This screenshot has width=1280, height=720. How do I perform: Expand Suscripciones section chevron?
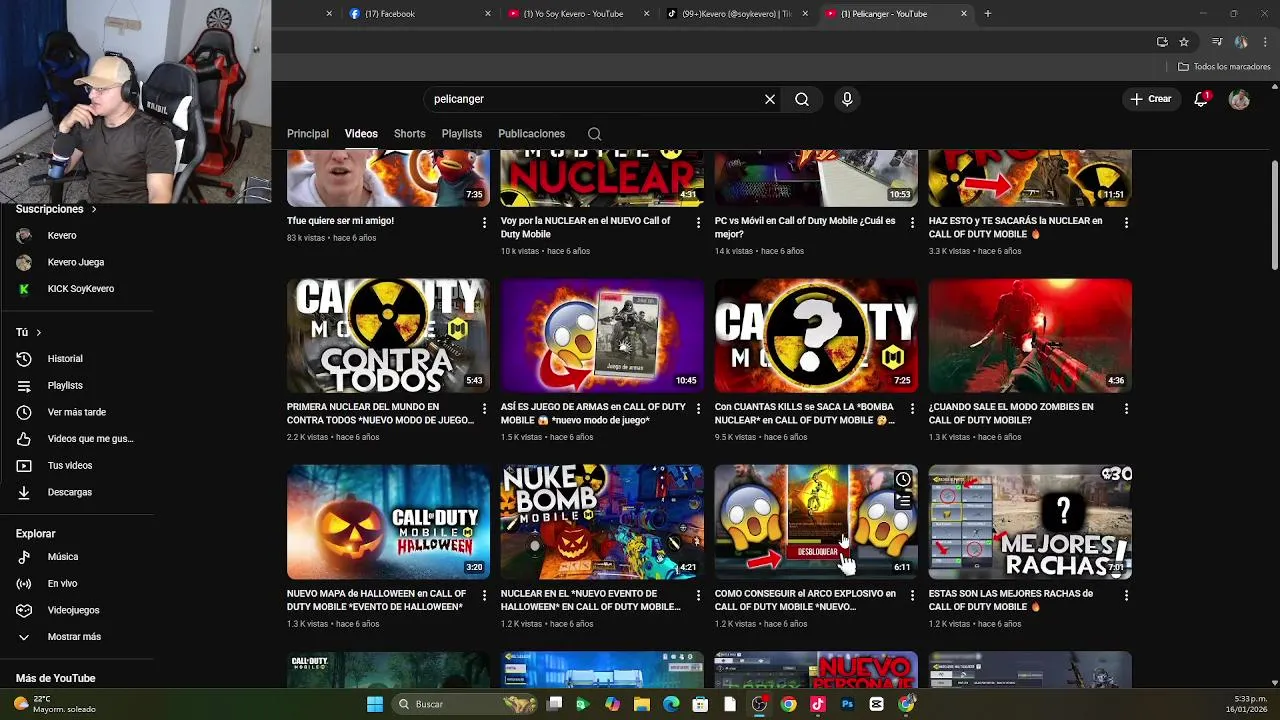(x=94, y=209)
